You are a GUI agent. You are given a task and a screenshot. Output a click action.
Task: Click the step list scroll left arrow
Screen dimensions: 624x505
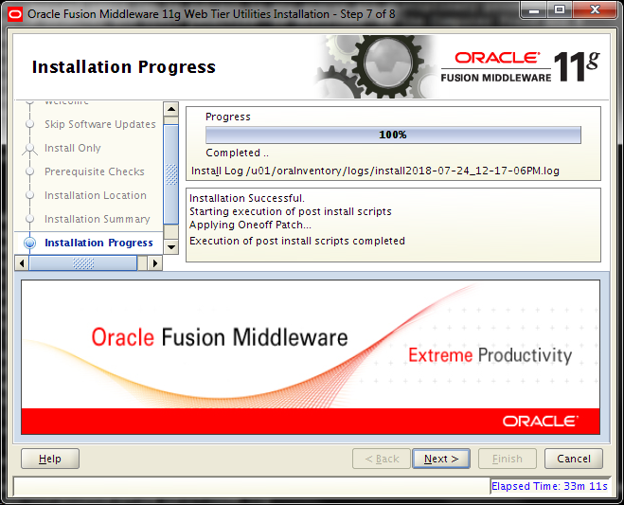point(21,263)
